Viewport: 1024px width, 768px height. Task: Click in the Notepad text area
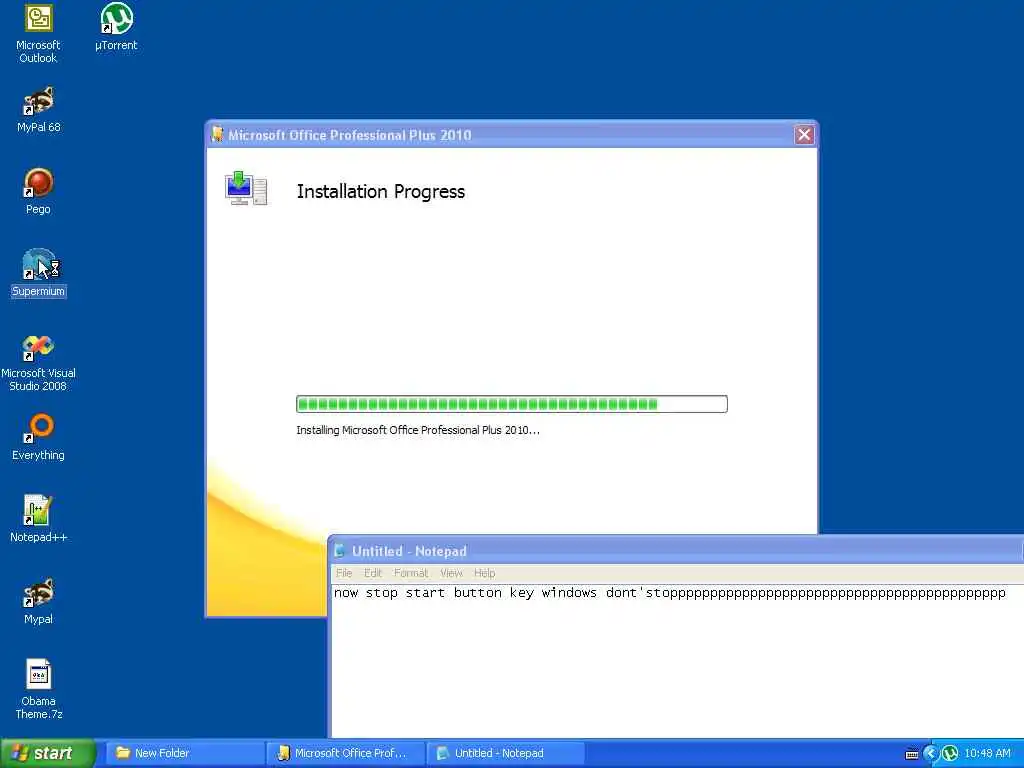pyautogui.click(x=677, y=661)
